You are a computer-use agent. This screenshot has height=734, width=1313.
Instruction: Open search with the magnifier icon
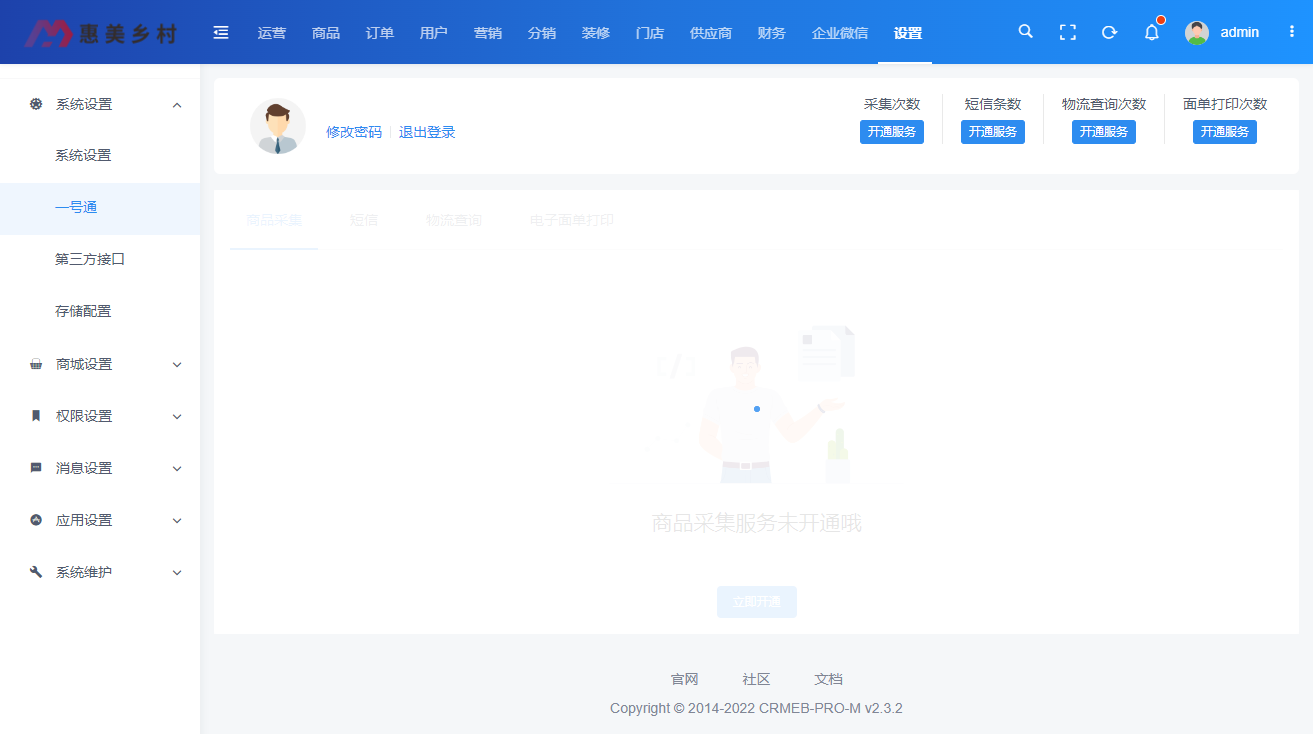coord(1025,32)
